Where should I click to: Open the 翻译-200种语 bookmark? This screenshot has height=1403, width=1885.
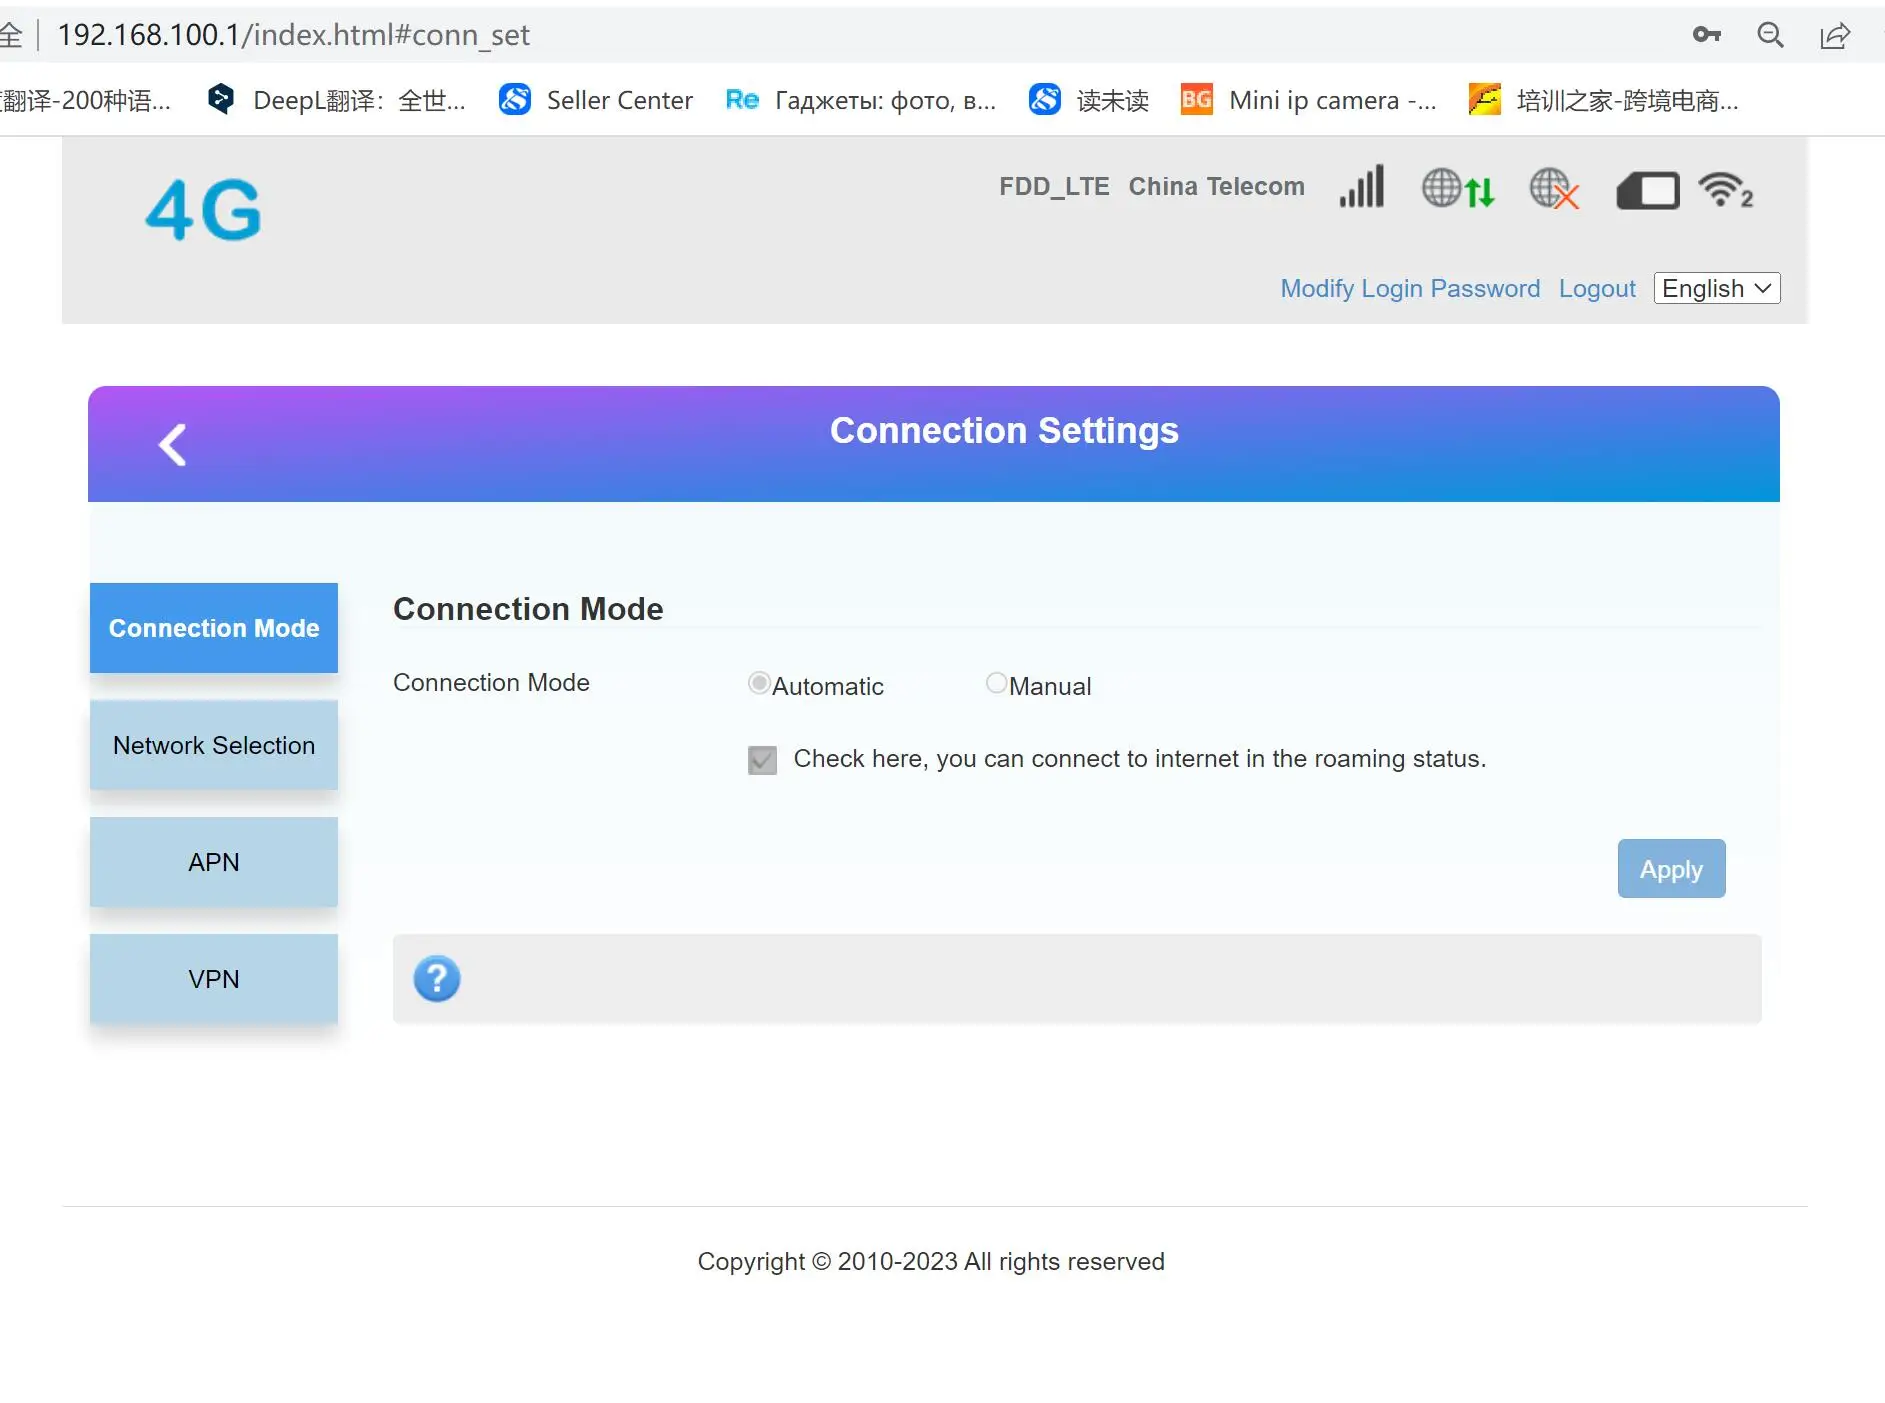[x=86, y=100]
